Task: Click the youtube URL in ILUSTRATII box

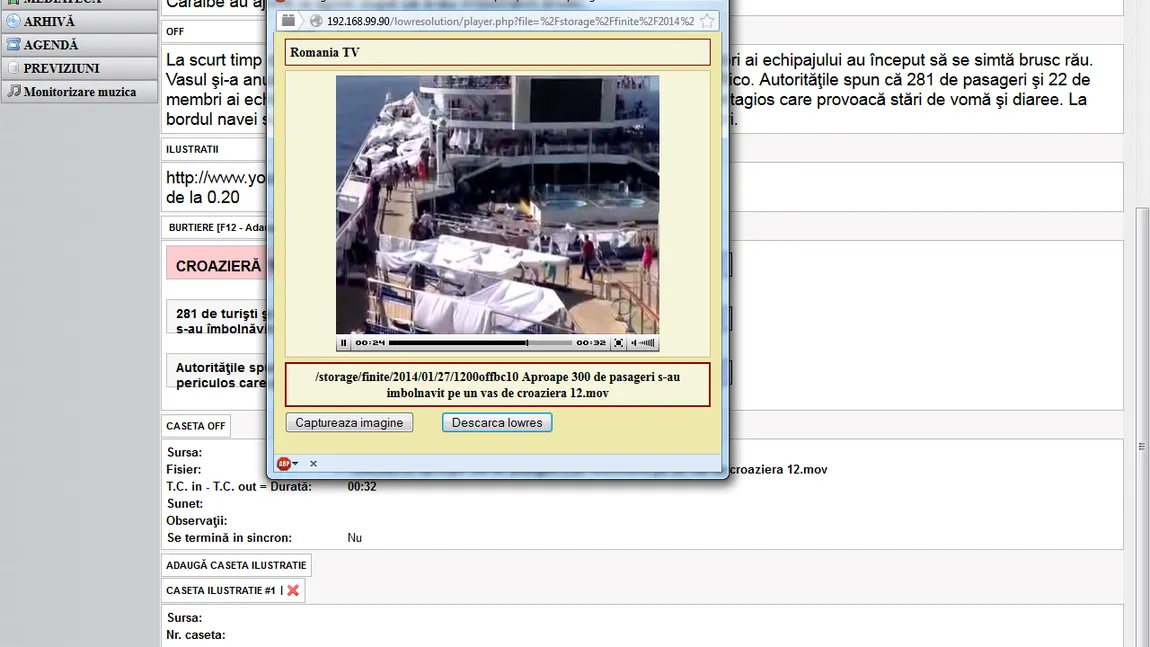Action: point(216,178)
